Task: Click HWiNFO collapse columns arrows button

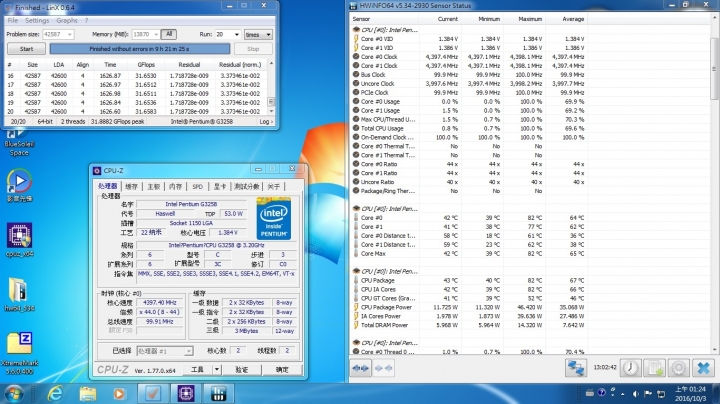Action: click(383, 368)
